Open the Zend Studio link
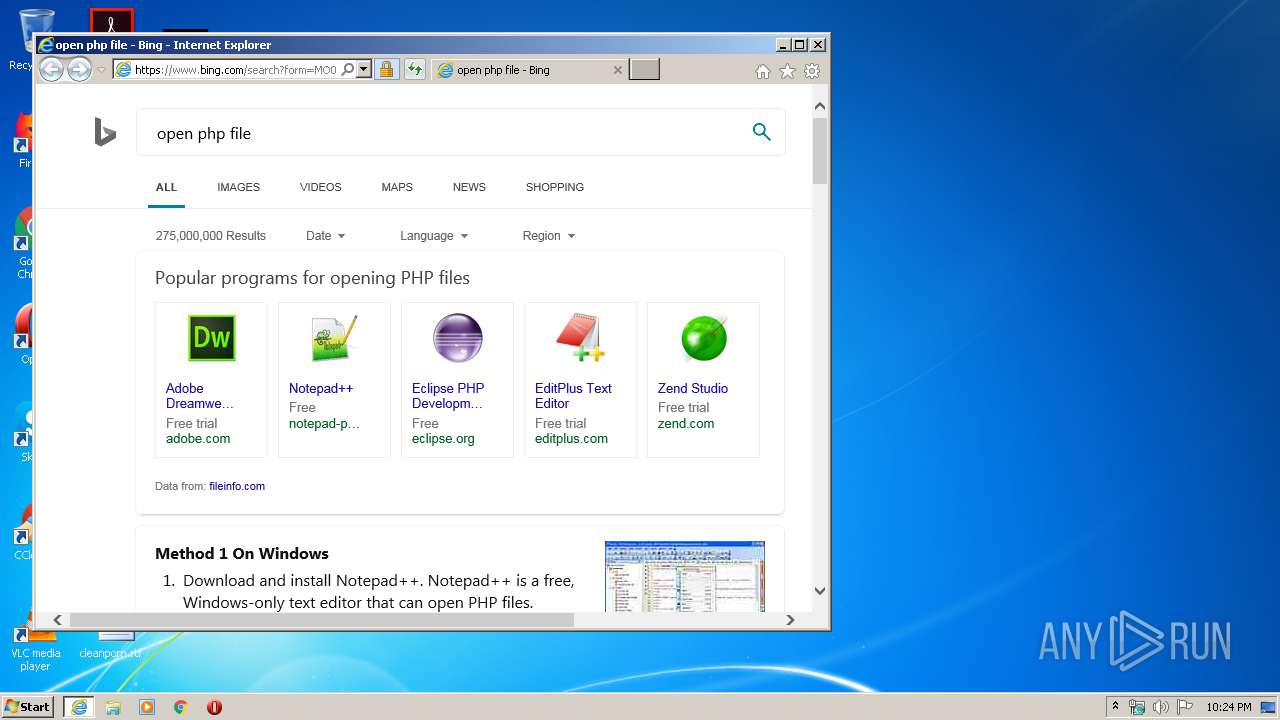The image size is (1280, 720). tap(693, 388)
